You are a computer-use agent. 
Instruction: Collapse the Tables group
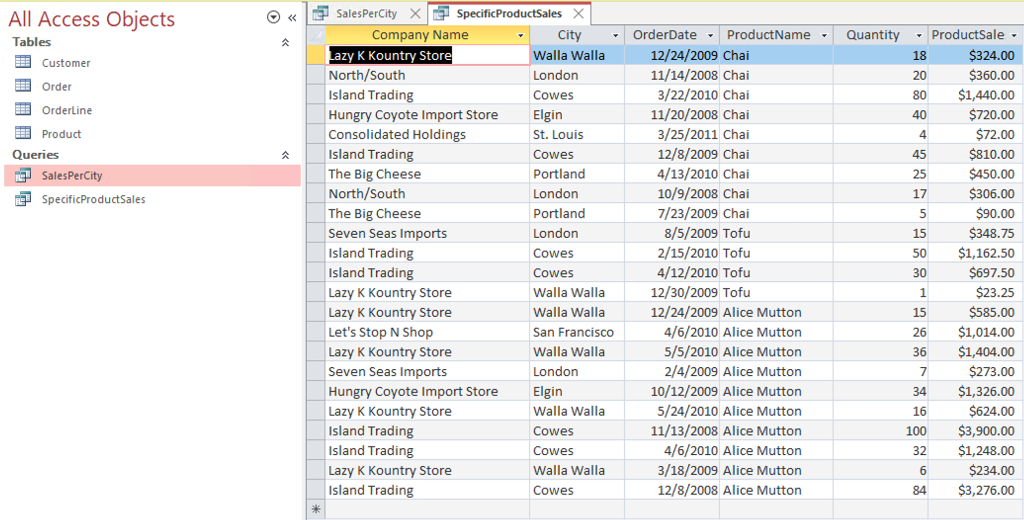point(285,42)
